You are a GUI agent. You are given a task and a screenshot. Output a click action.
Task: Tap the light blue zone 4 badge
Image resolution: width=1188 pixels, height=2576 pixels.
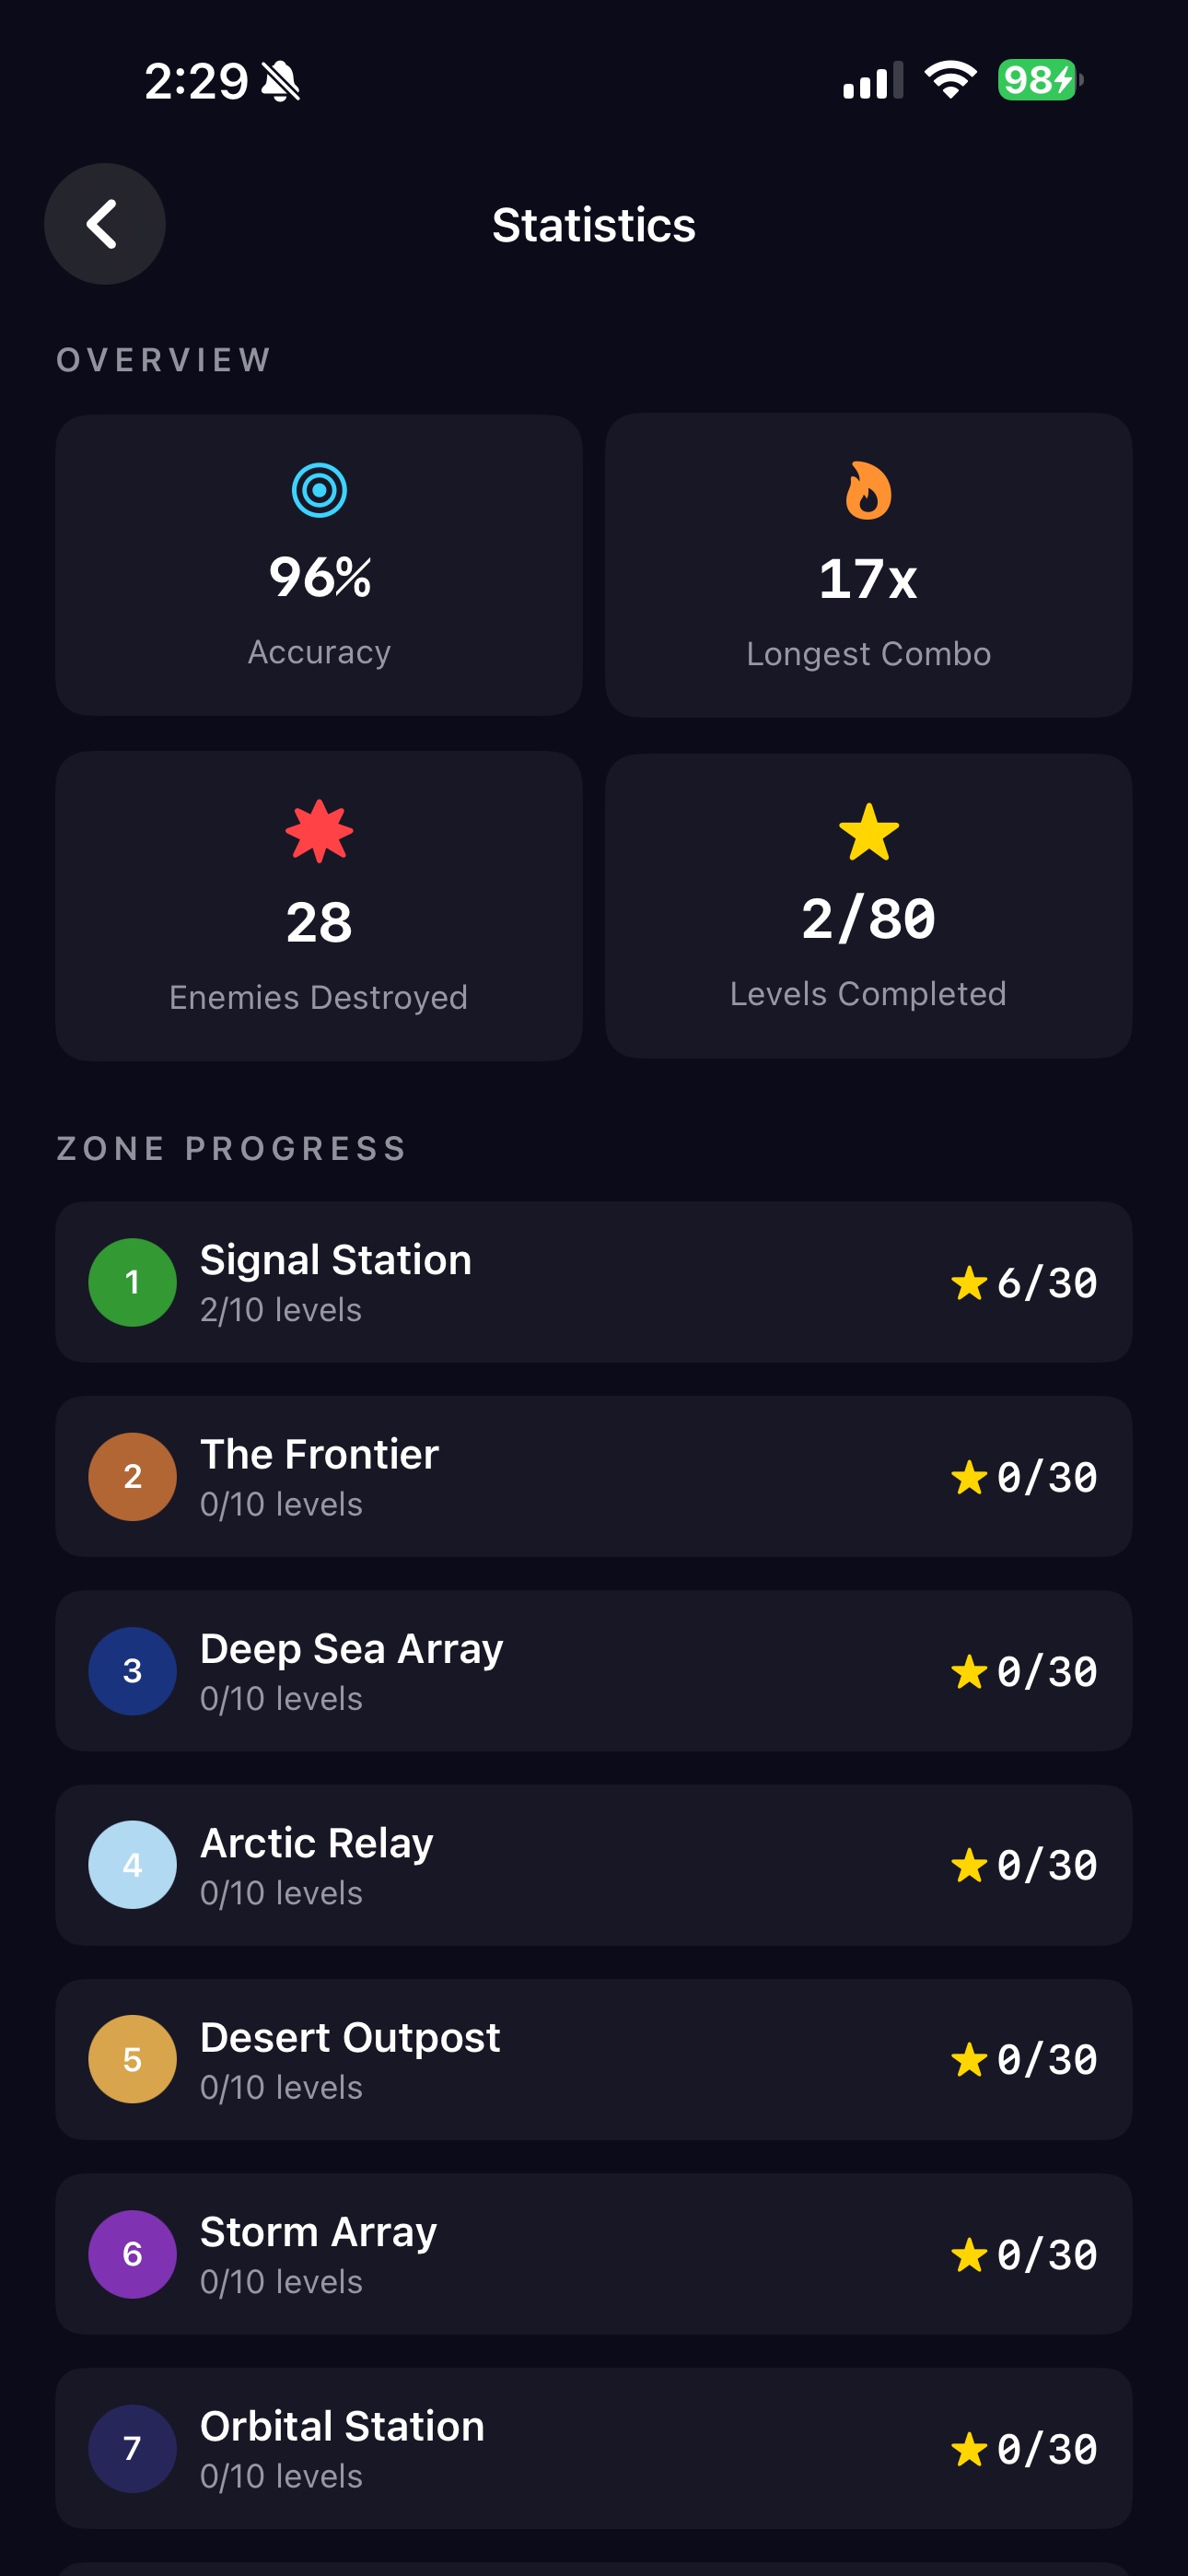[132, 1865]
